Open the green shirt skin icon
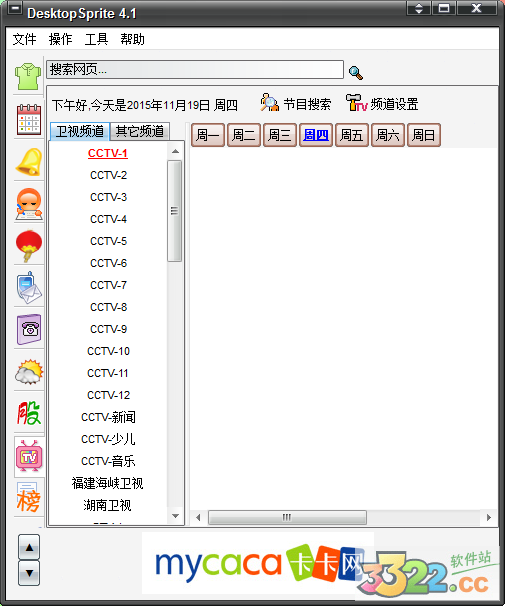The height and width of the screenshot is (606, 505). coord(28,76)
